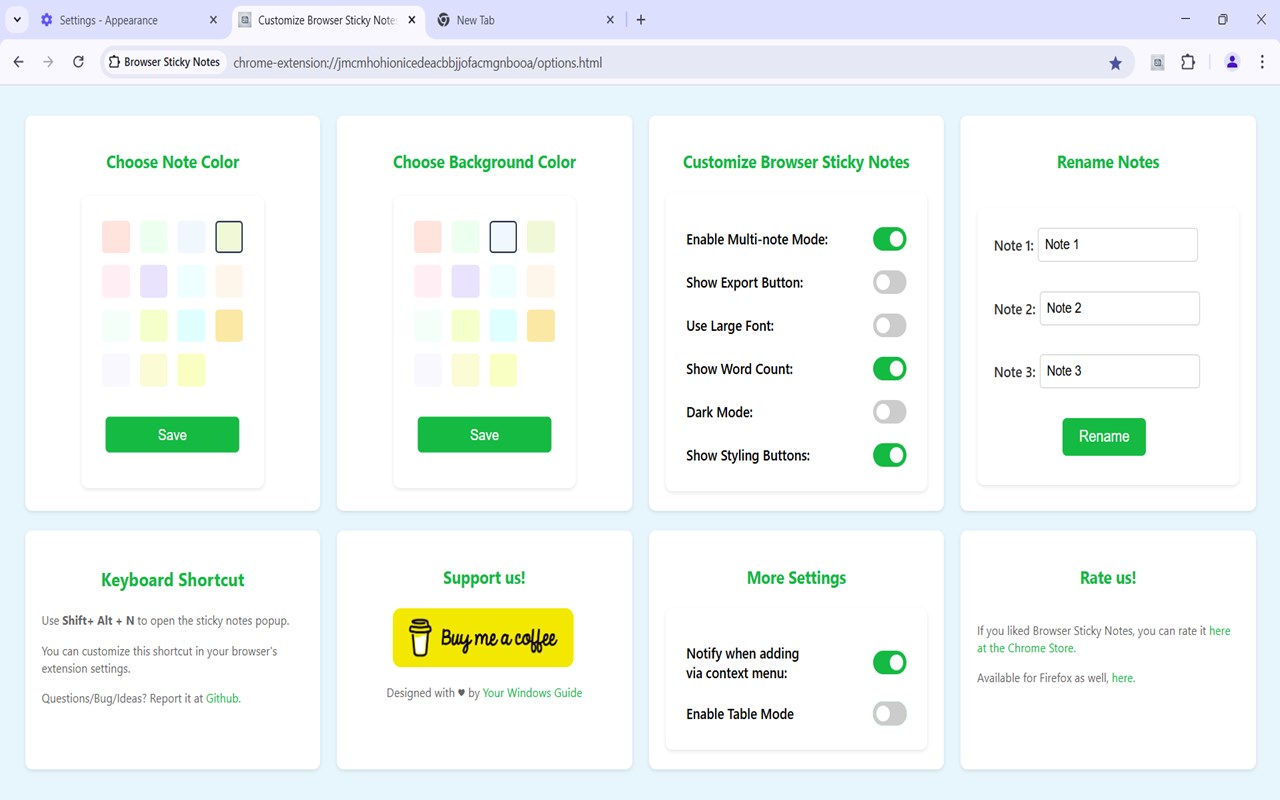Open the Github link
This screenshot has width=1280, height=800.
coord(222,698)
